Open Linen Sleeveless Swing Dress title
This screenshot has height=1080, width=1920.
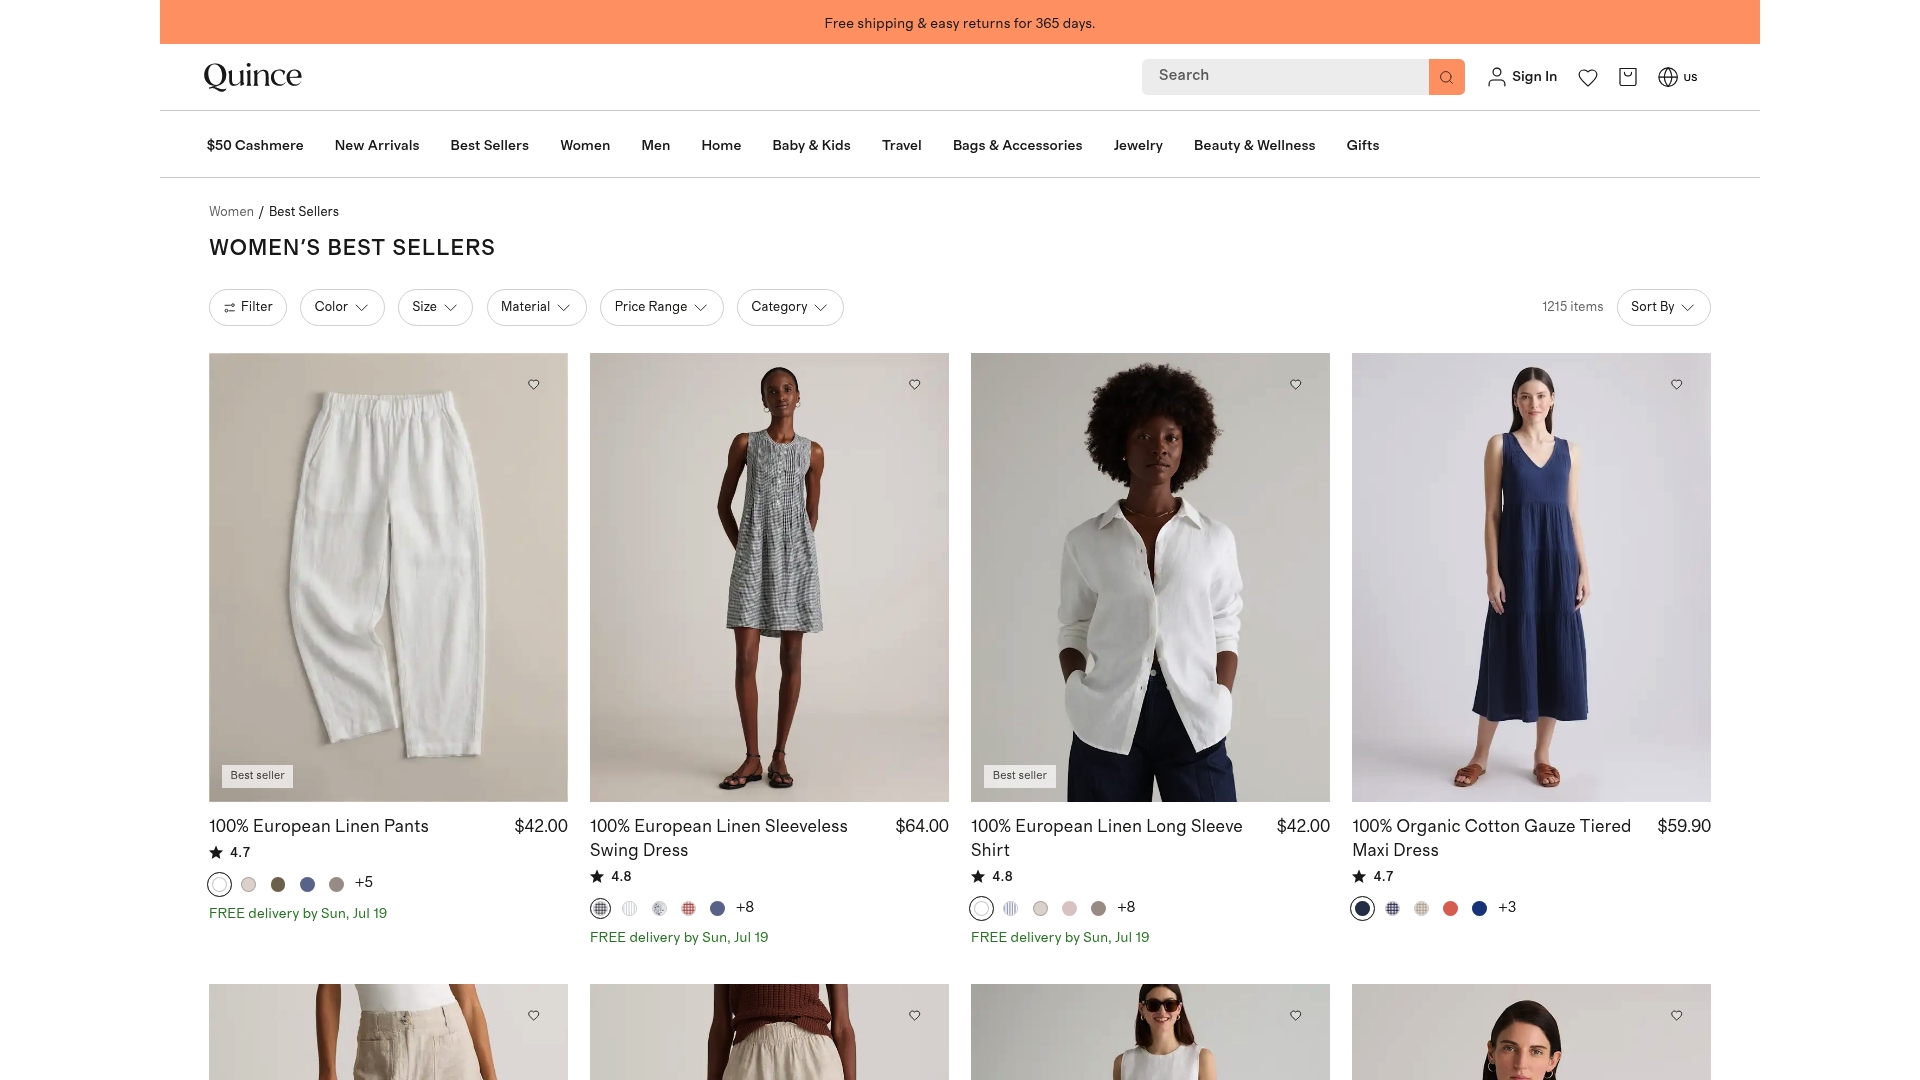719,838
